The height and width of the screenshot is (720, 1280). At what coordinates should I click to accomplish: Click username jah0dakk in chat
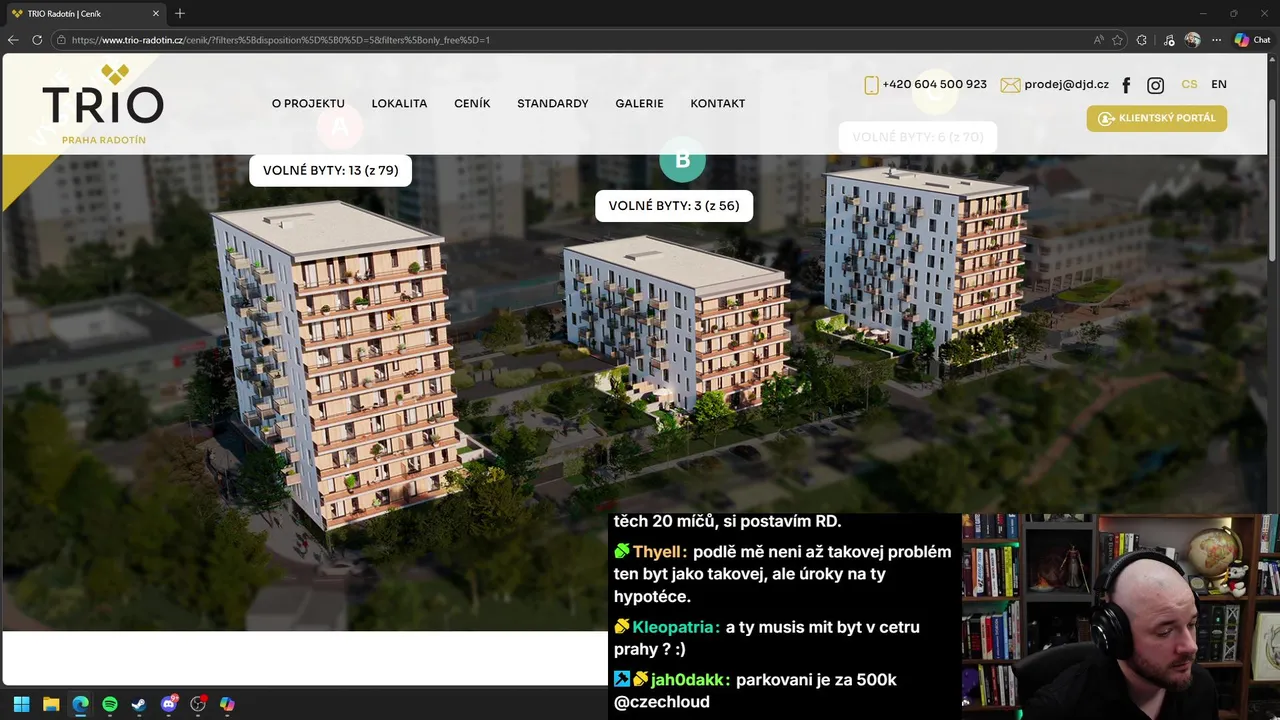(x=690, y=680)
